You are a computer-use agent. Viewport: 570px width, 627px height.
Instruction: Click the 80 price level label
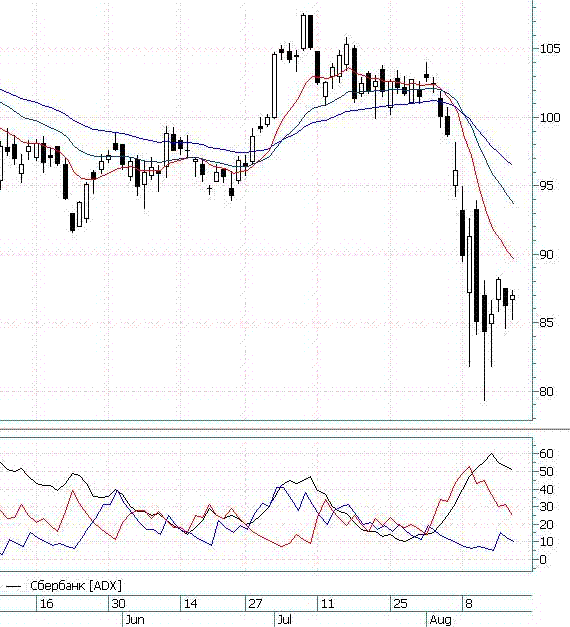(x=546, y=391)
